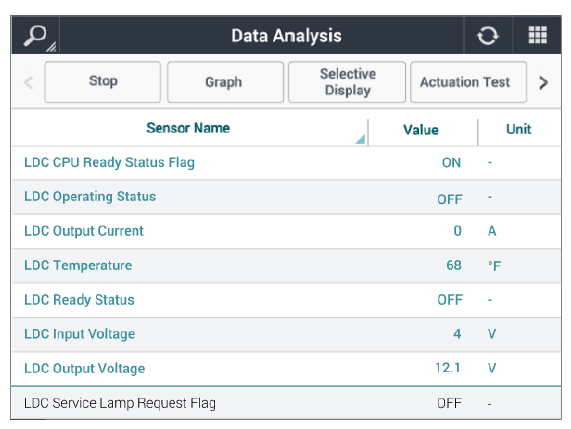
Task: Click the refresh arrows icon
Action: [x=488, y=35]
